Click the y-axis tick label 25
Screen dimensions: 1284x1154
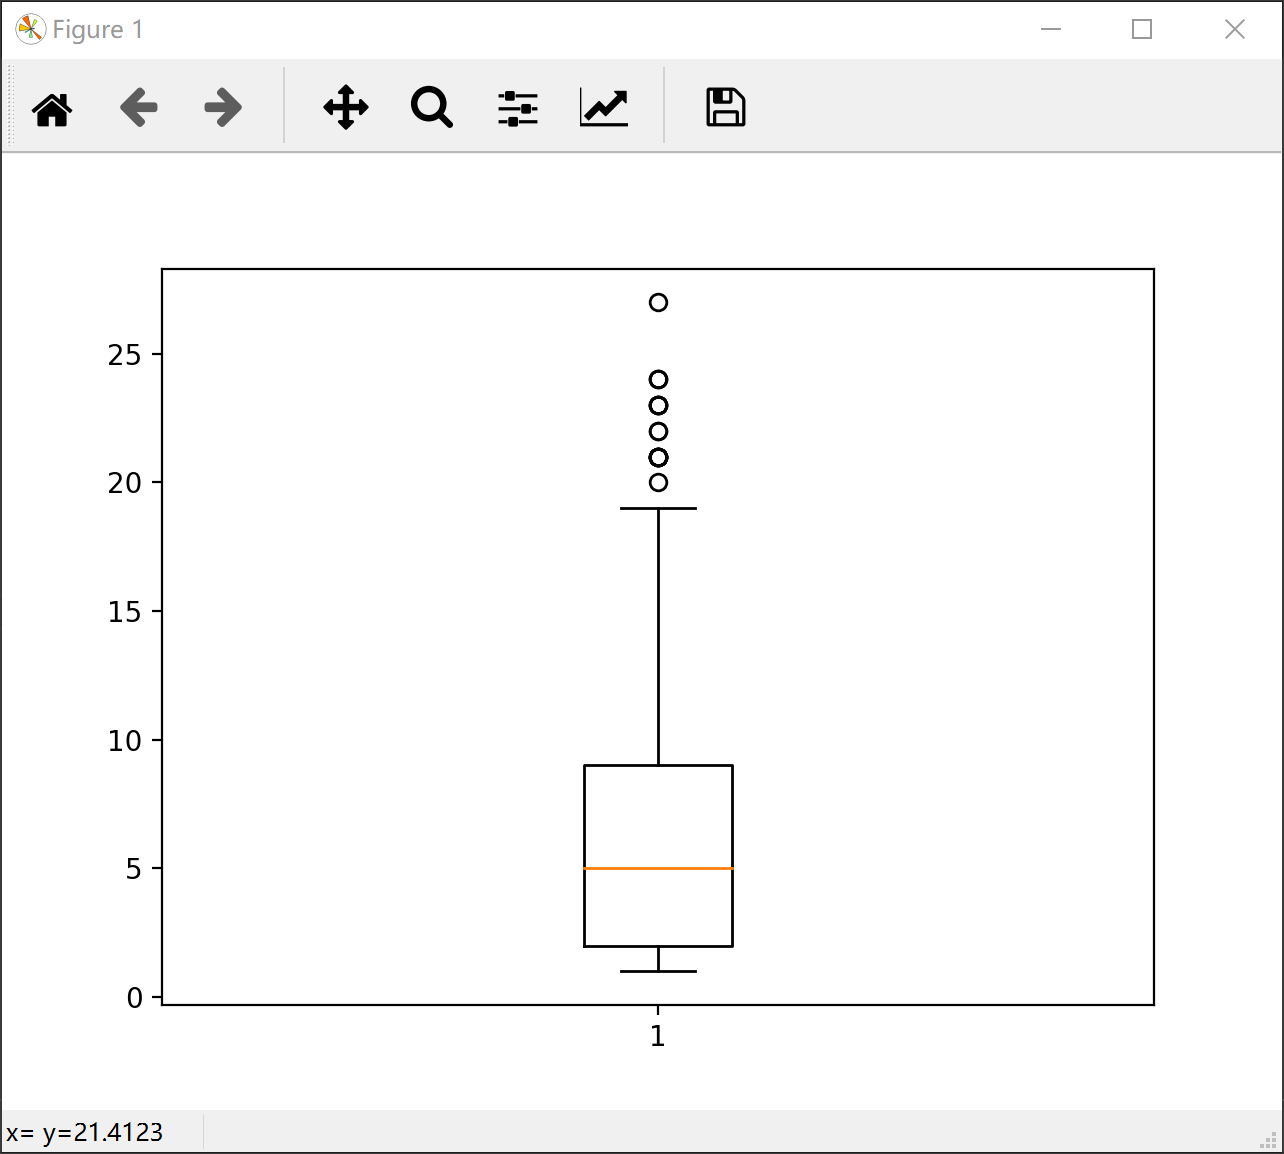(125, 354)
